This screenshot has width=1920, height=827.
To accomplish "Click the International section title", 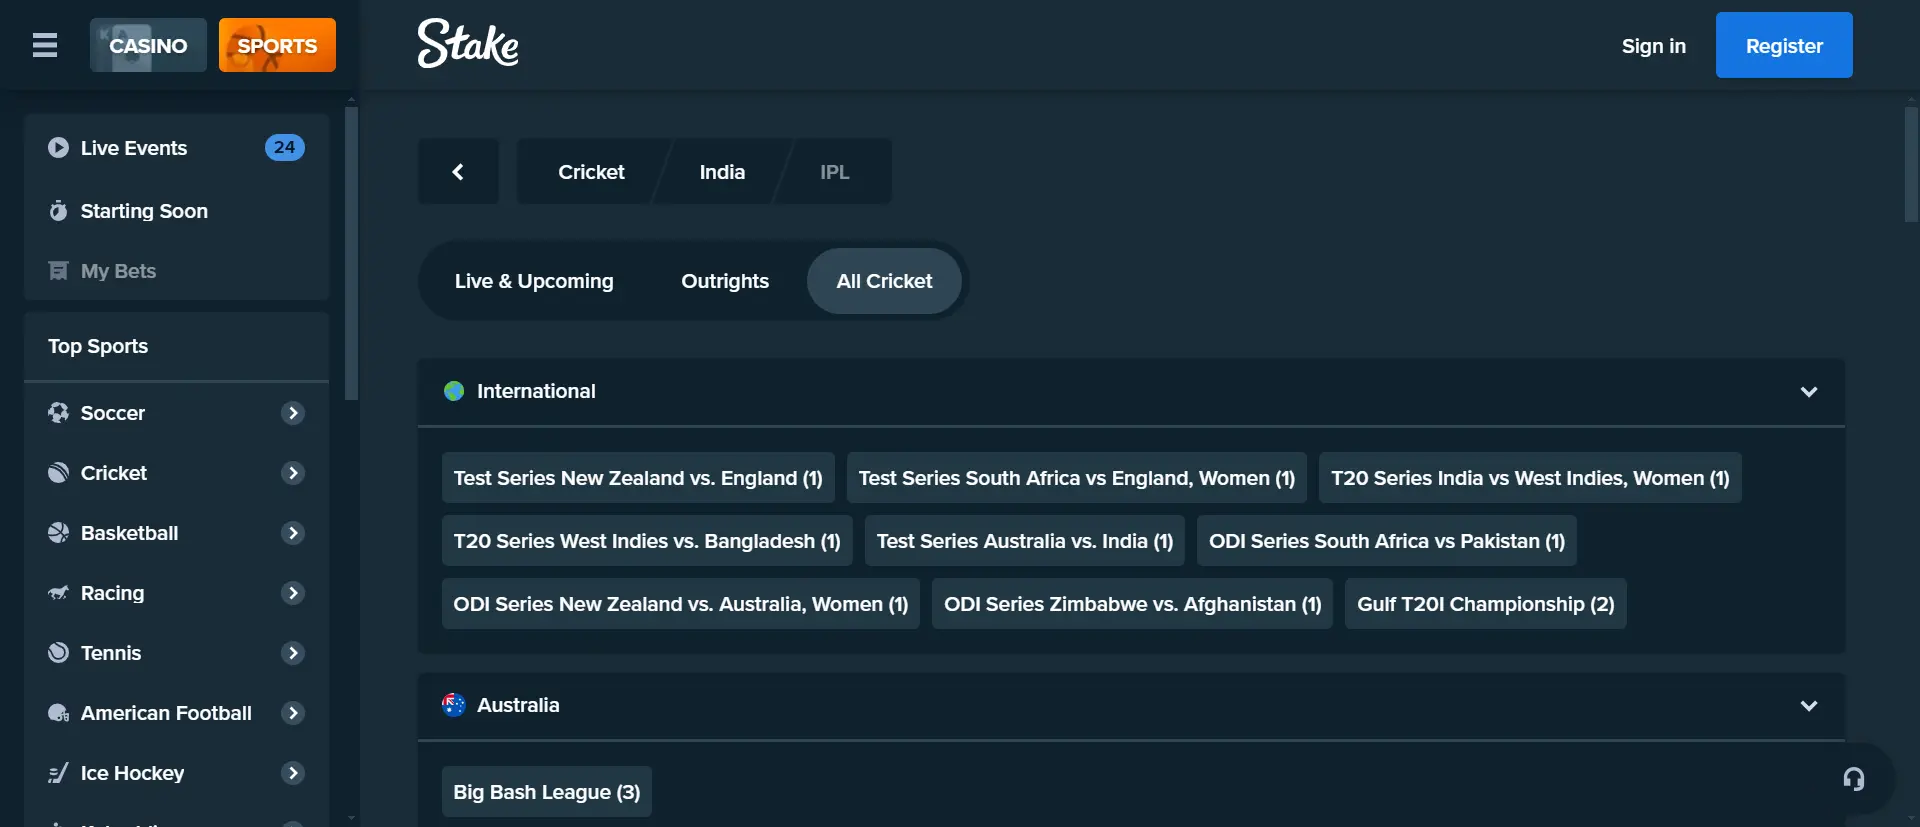I will point(536,391).
